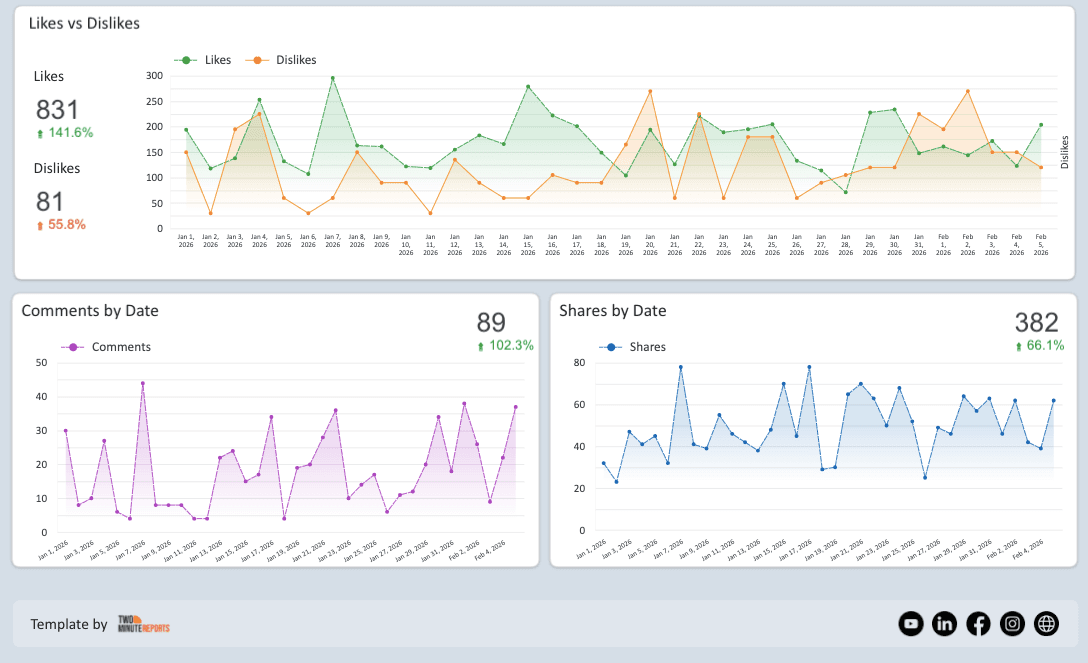This screenshot has height=663, width=1088.
Task: Open the Facebook social icon
Action: click(978, 623)
